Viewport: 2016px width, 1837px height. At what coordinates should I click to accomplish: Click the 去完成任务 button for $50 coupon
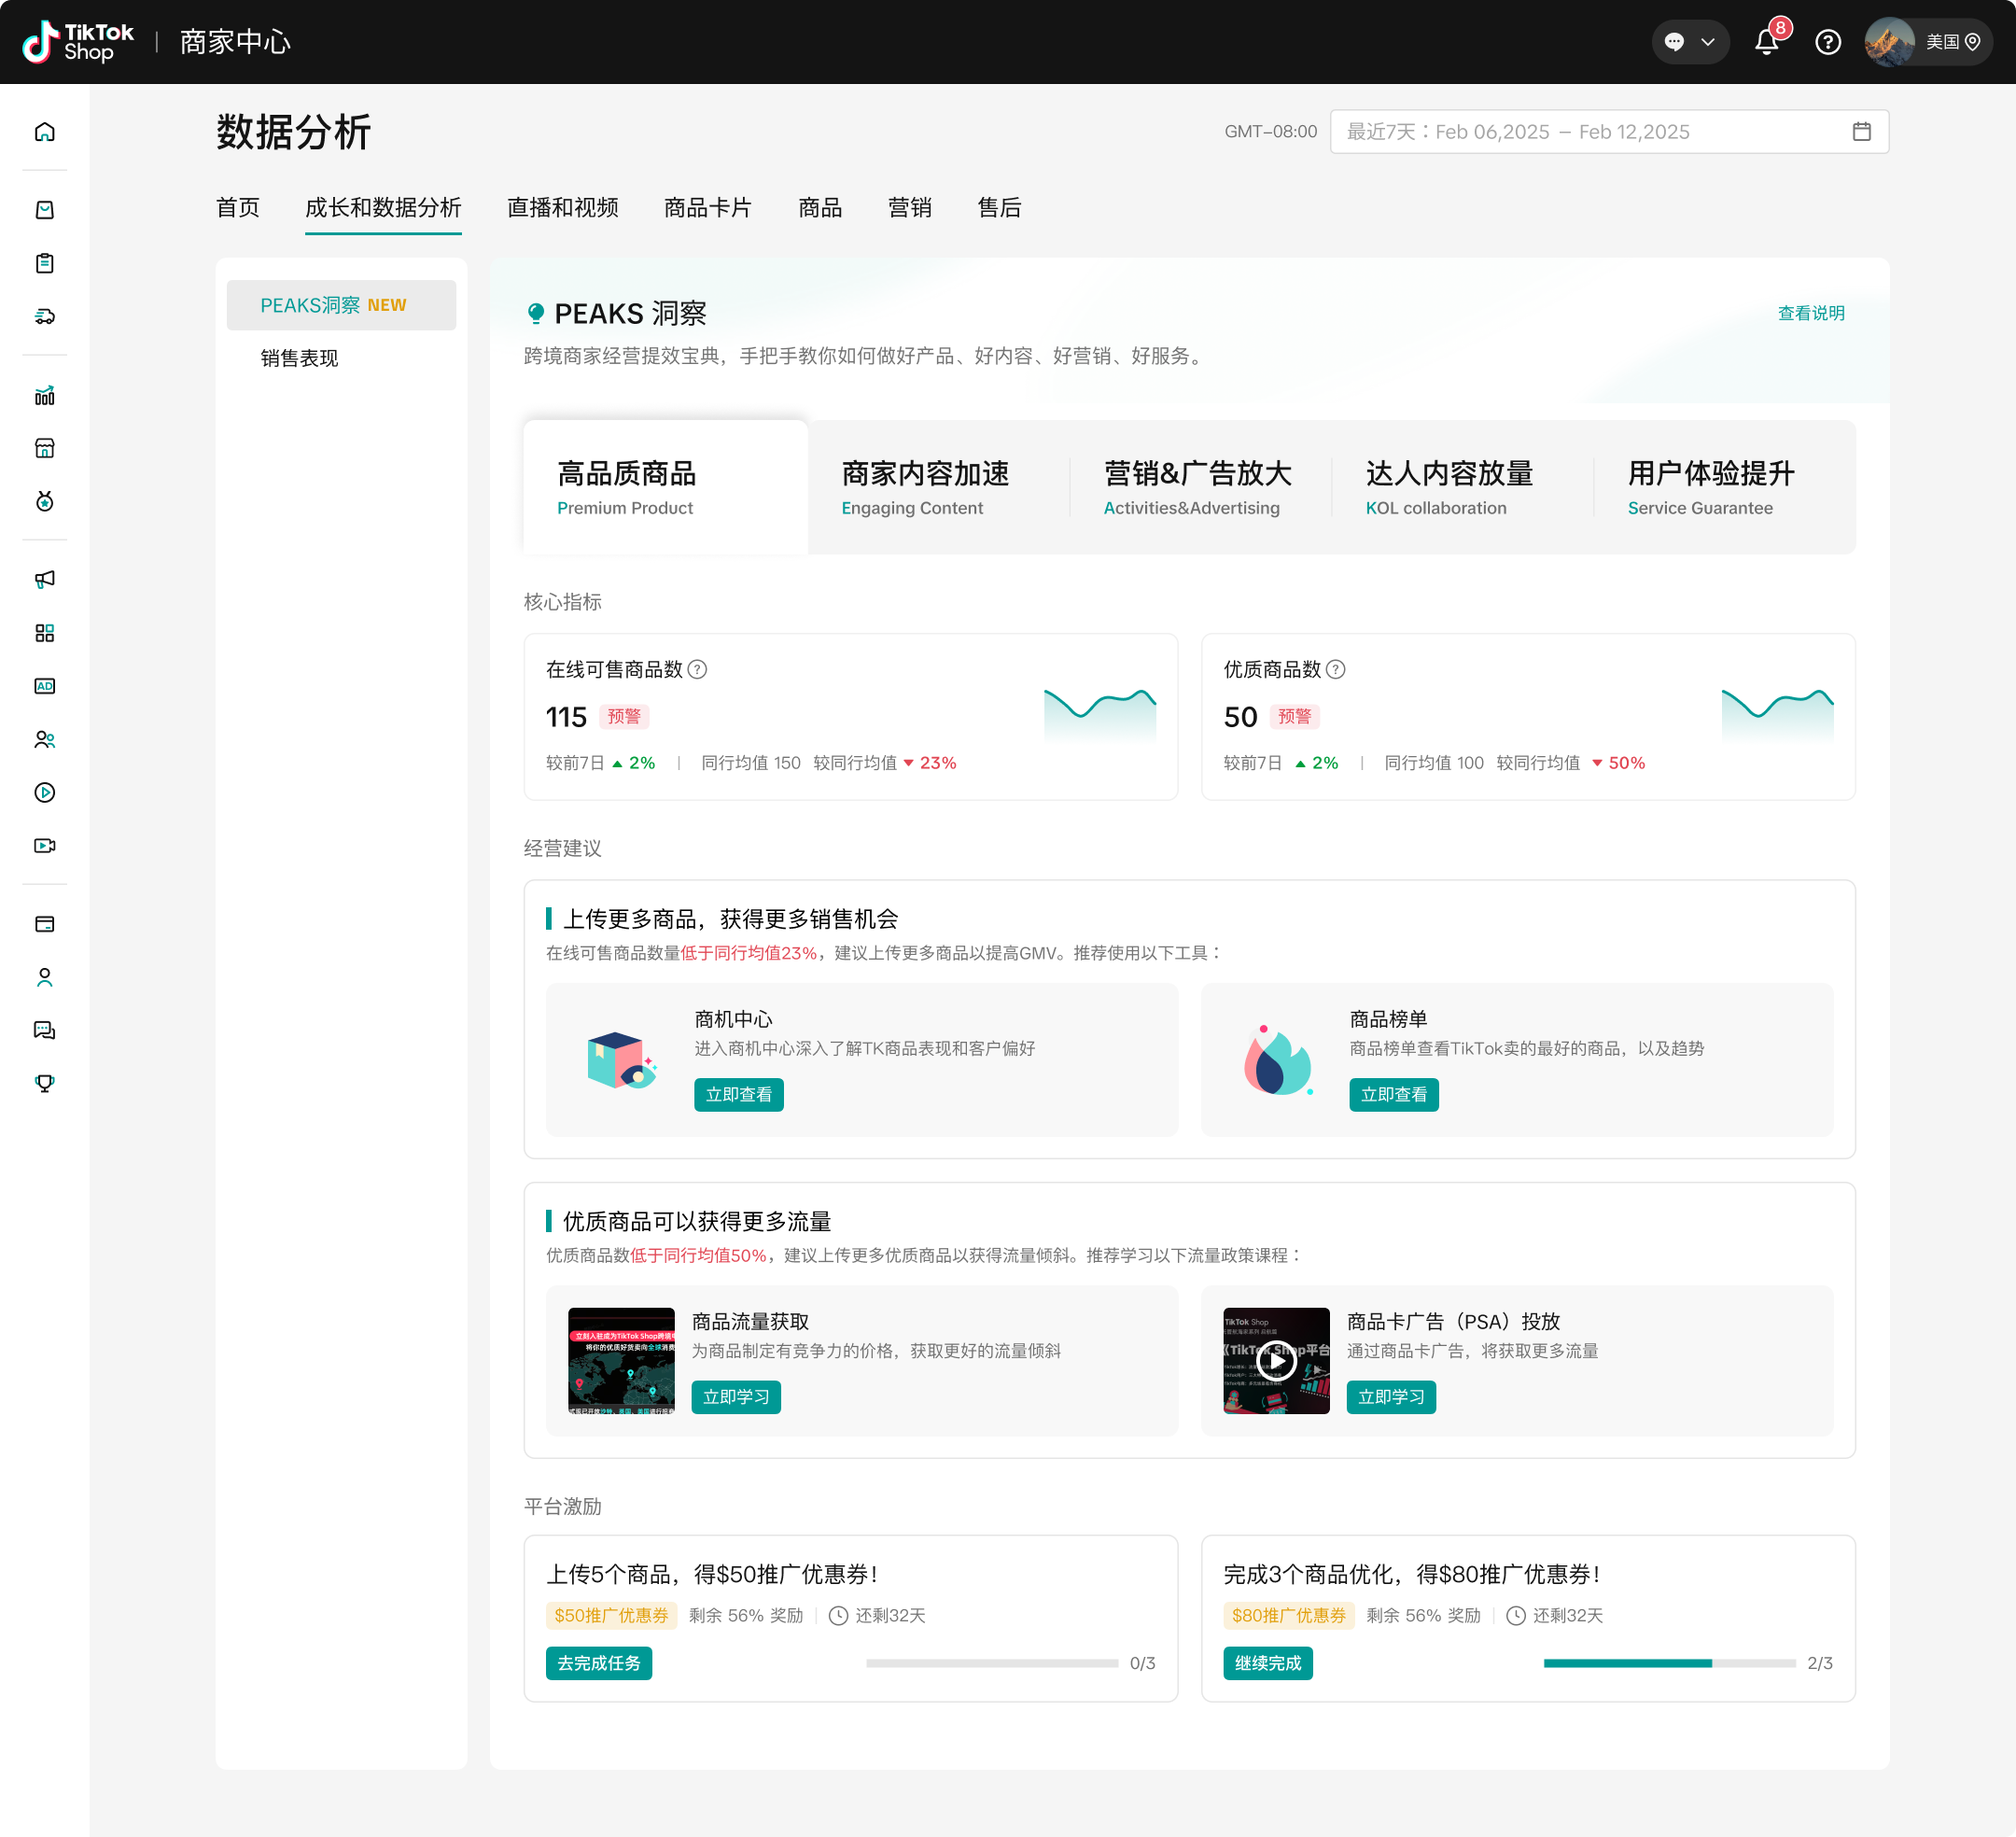(598, 1663)
